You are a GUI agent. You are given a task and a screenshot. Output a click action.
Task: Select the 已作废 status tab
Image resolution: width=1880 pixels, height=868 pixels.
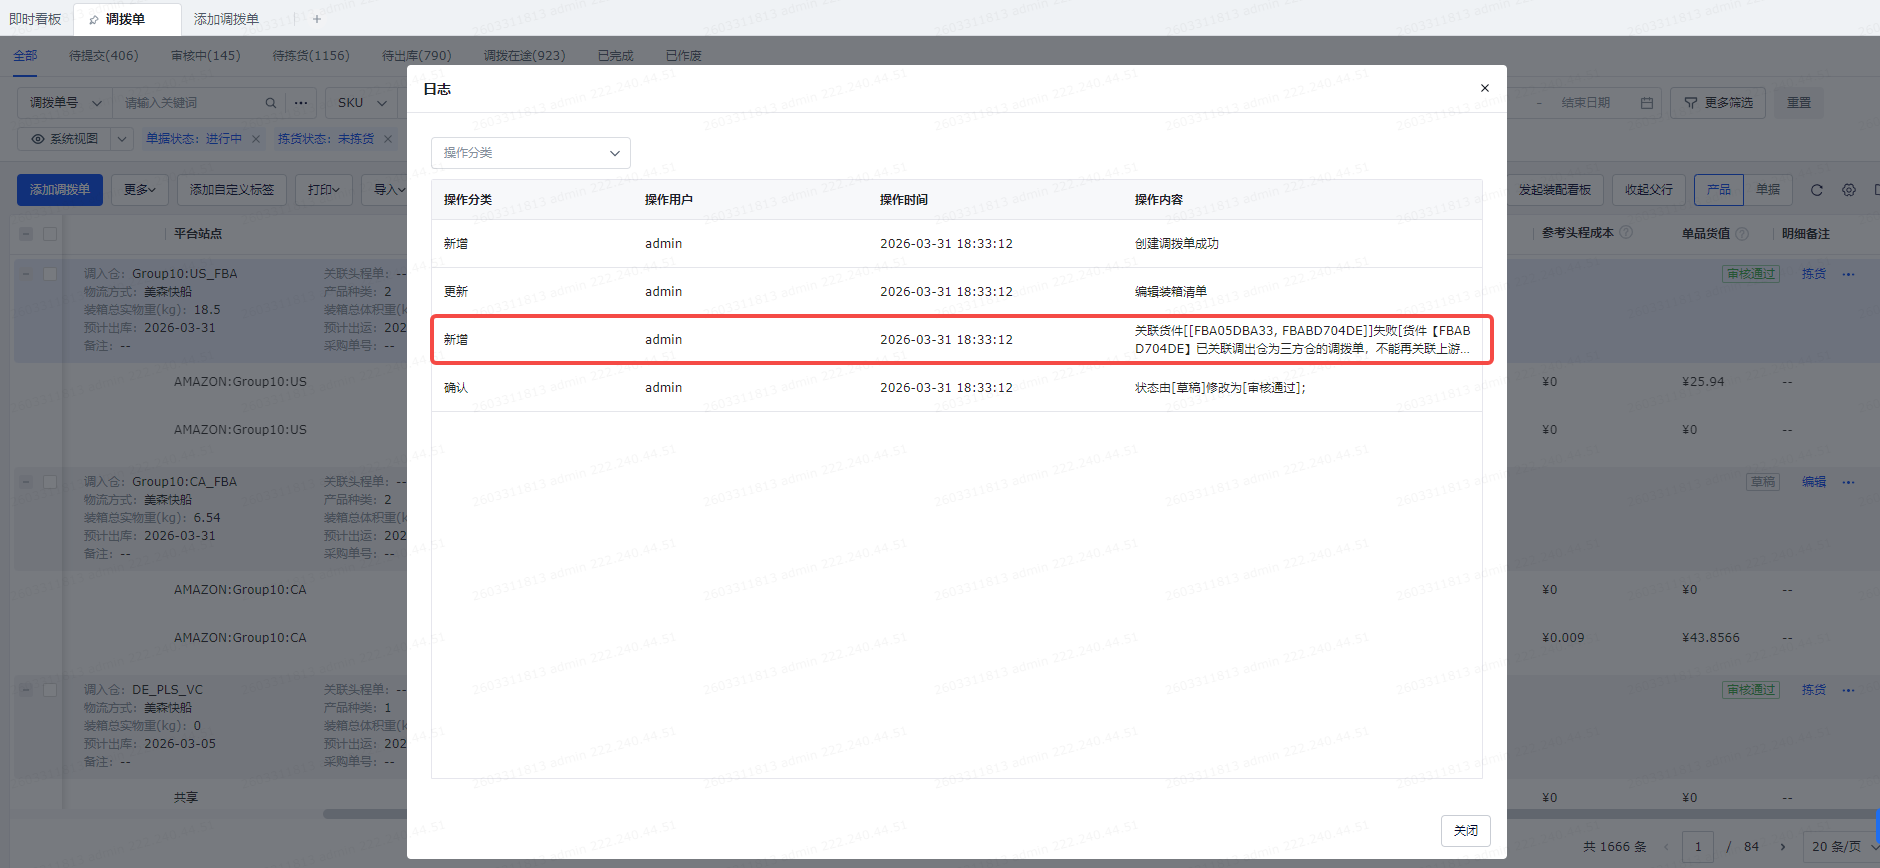tap(684, 56)
